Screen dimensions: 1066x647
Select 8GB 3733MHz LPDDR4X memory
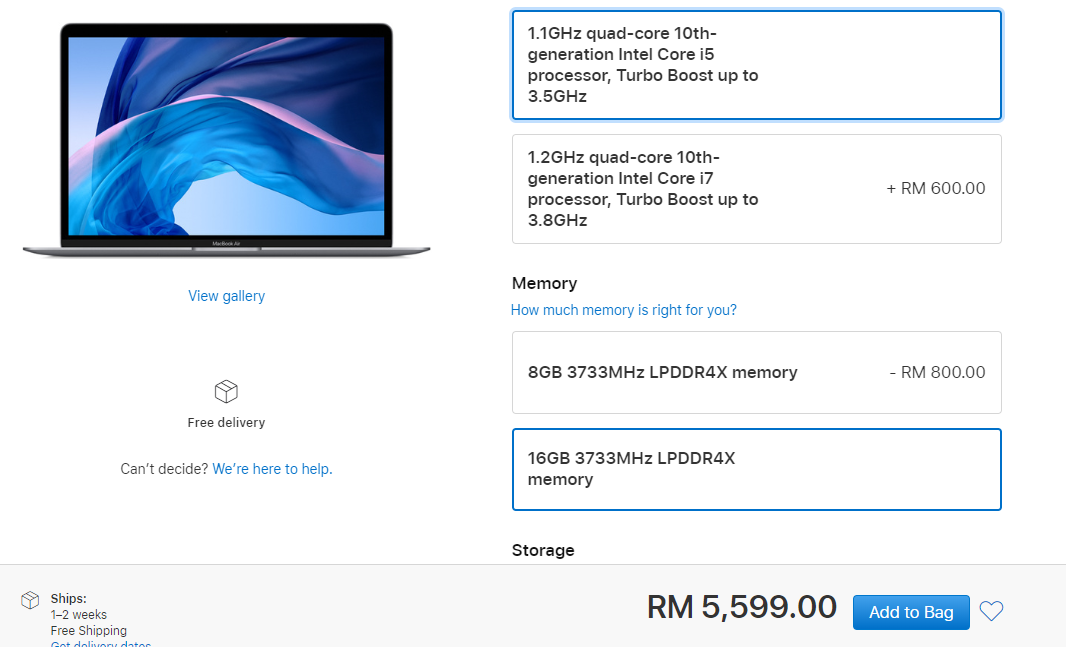coord(757,372)
